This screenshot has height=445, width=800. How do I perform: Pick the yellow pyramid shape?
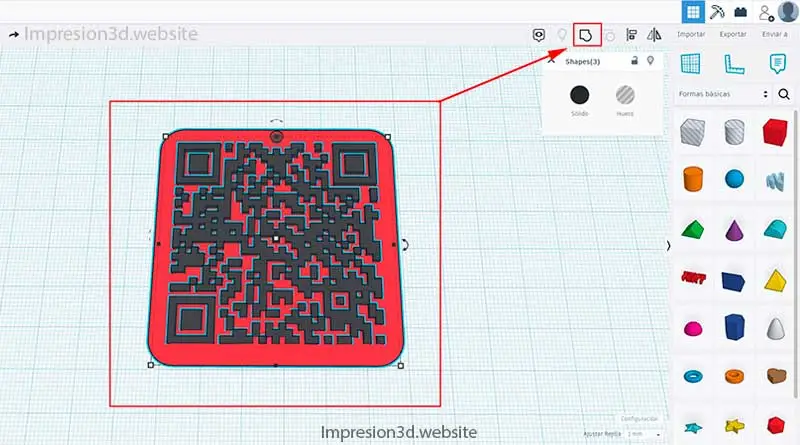tap(775, 281)
